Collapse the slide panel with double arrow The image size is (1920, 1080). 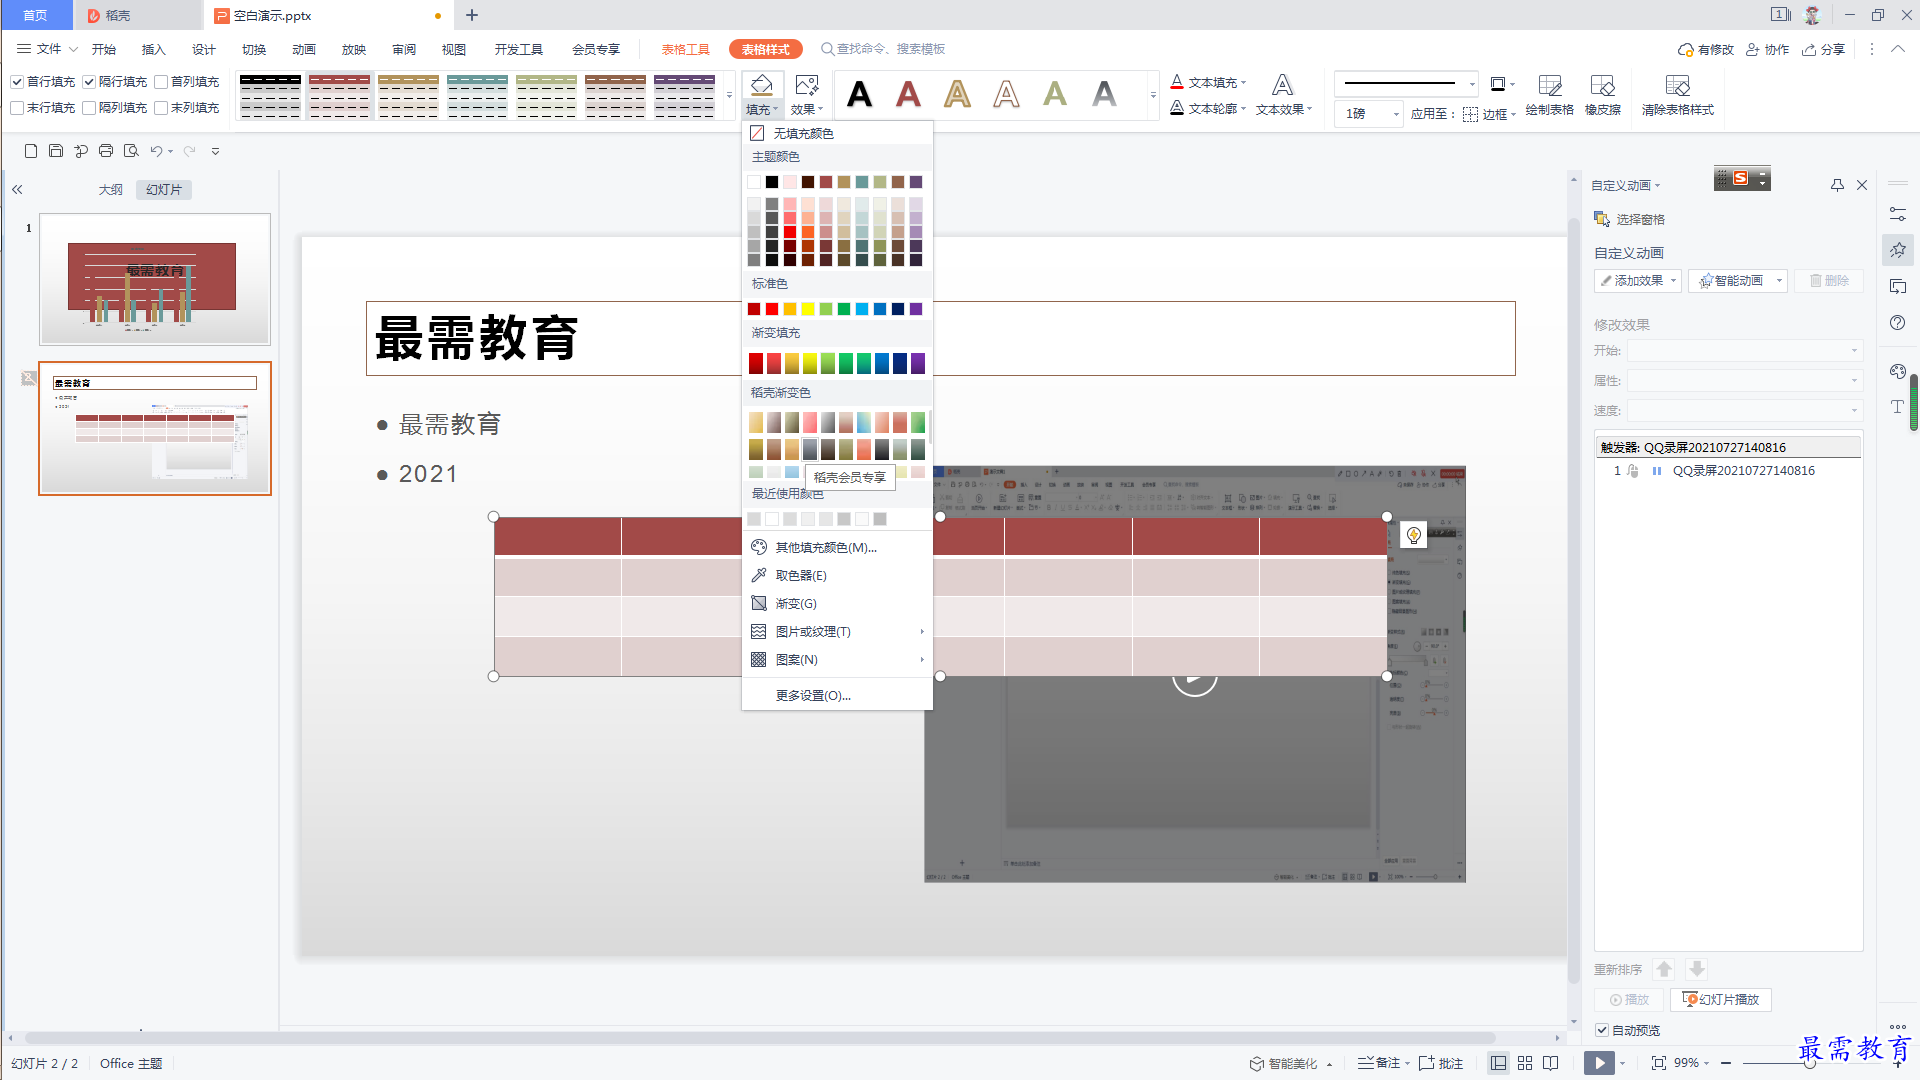tap(17, 189)
